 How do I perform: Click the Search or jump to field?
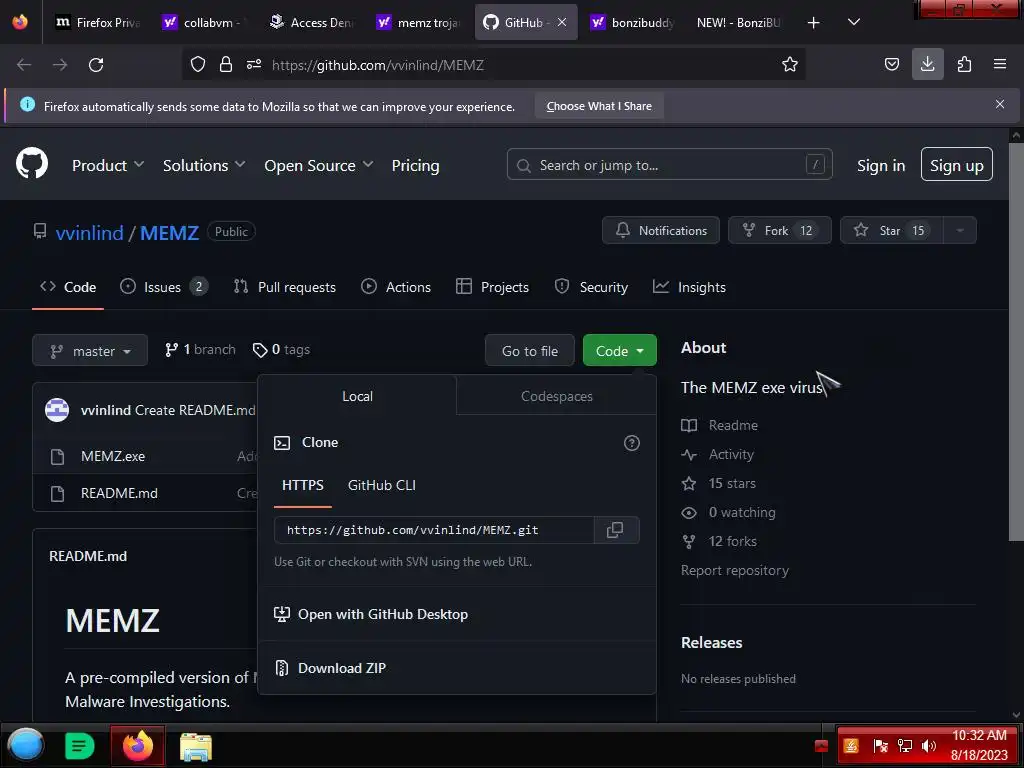(x=669, y=165)
